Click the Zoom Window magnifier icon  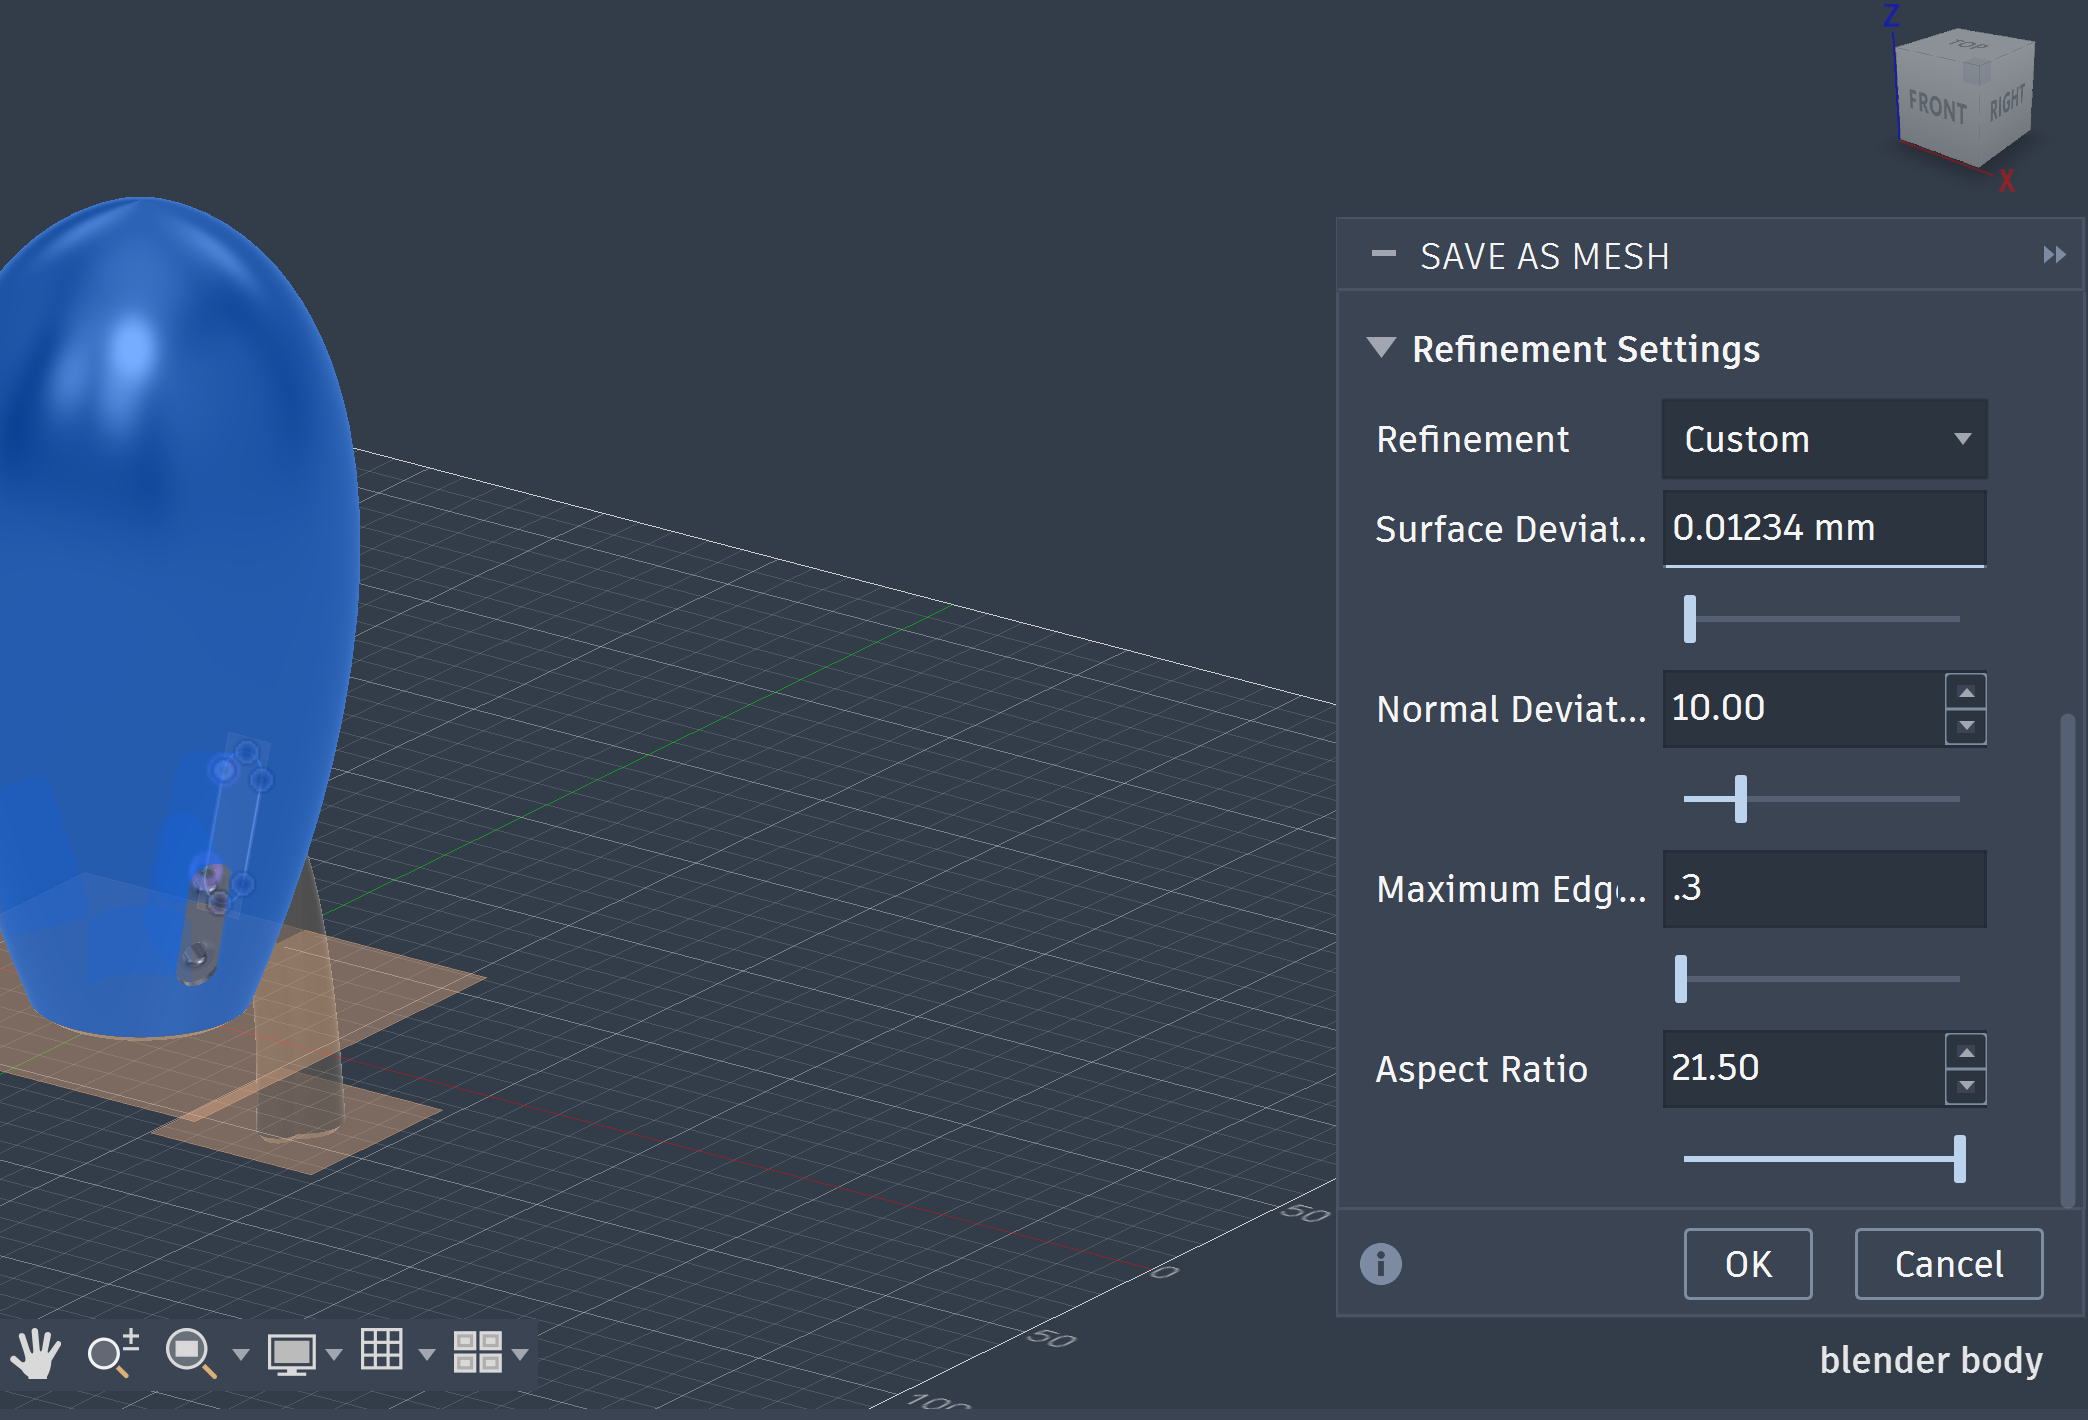tap(190, 1354)
